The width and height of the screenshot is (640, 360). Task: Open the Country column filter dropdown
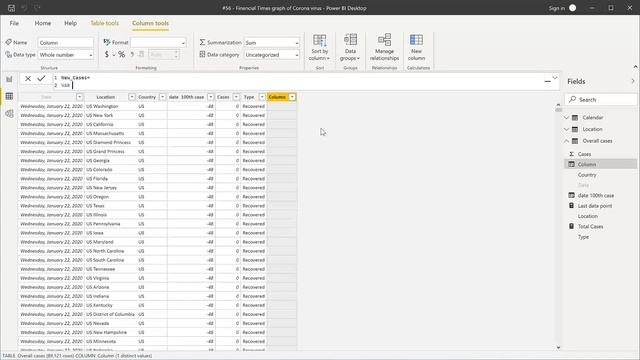(x=162, y=97)
